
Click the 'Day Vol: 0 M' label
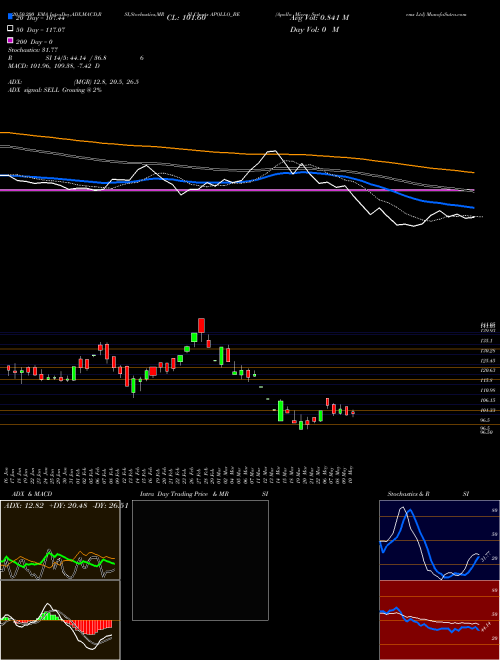pos(314,30)
